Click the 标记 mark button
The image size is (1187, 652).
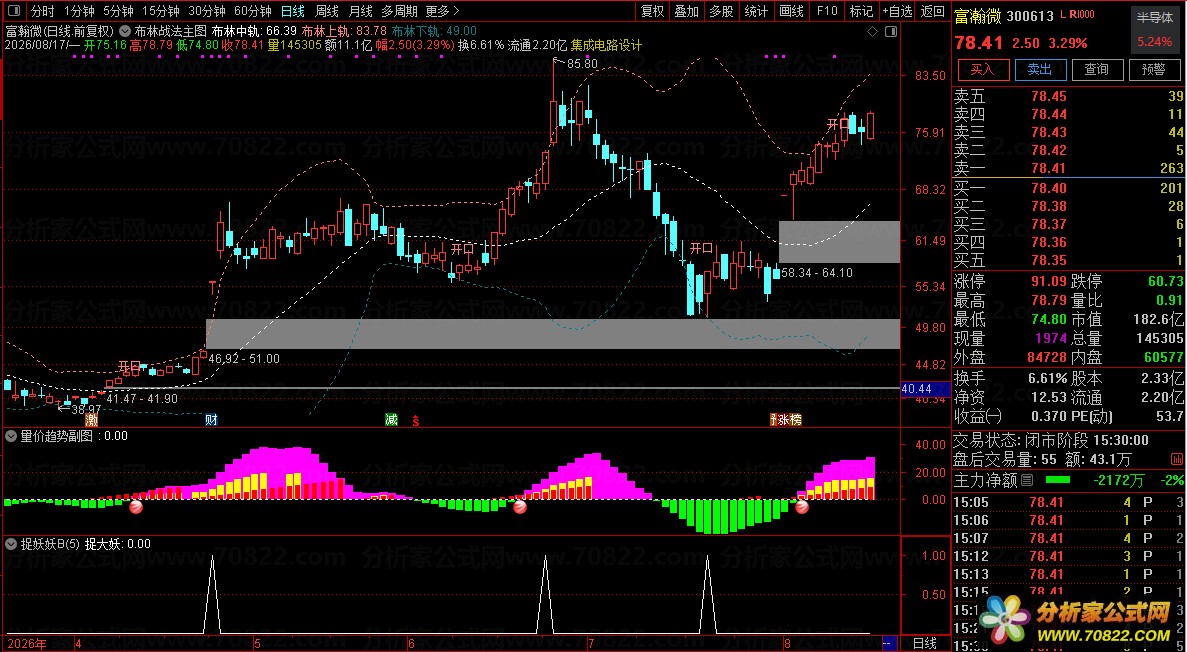tap(861, 11)
